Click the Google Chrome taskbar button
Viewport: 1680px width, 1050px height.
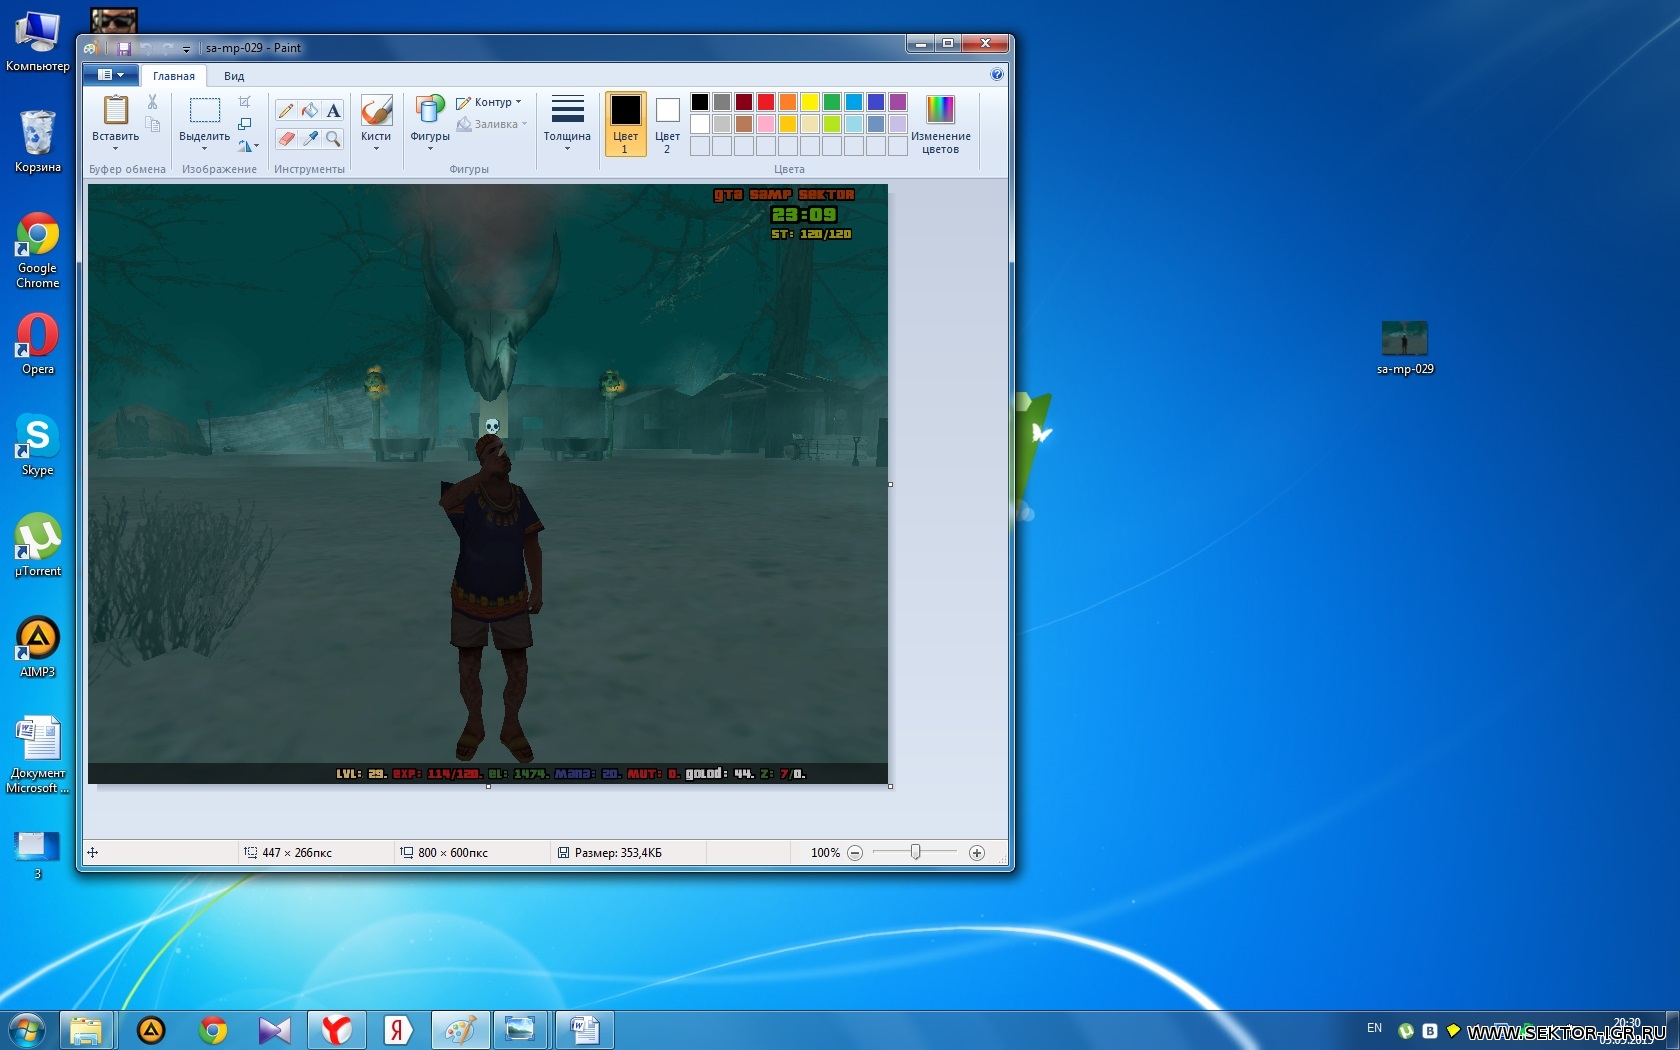tap(213, 1030)
